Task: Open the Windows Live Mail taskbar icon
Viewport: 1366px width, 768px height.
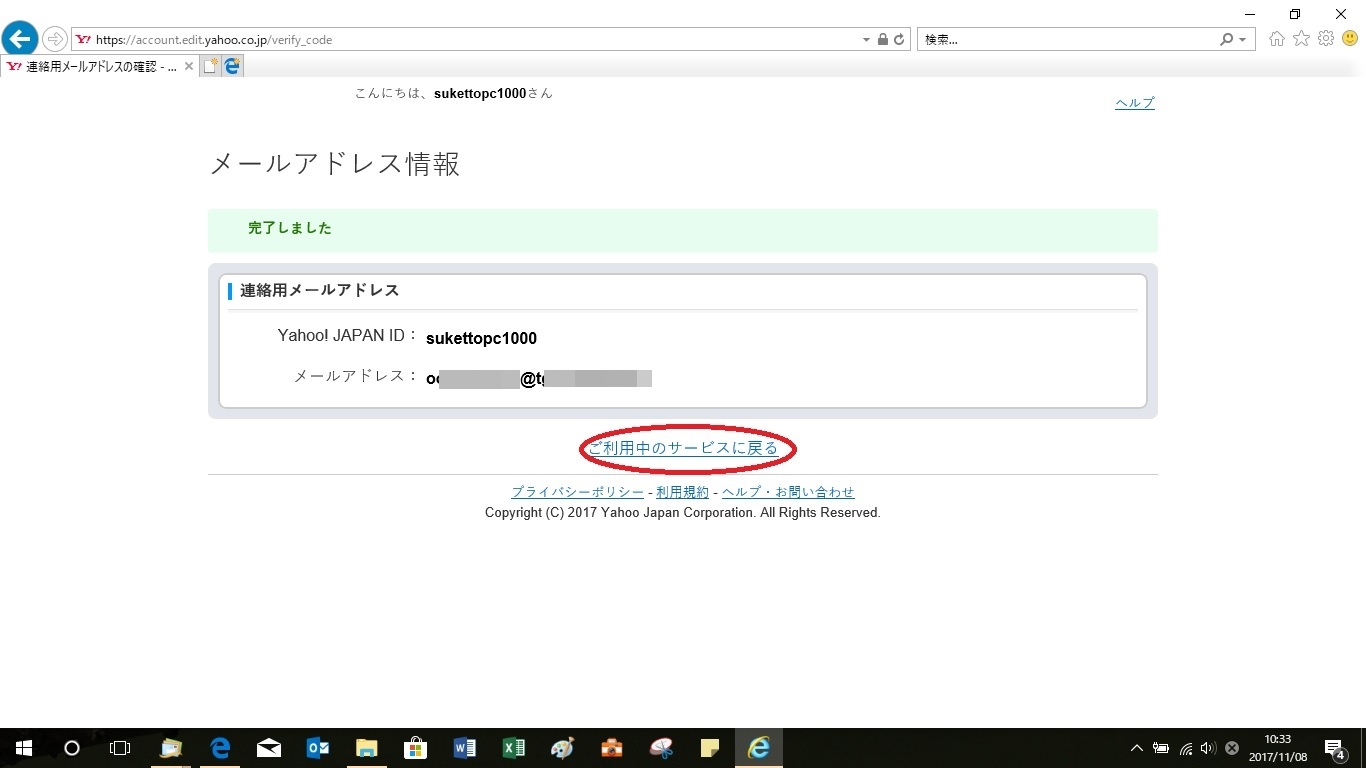Action: pyautogui.click(x=172, y=748)
